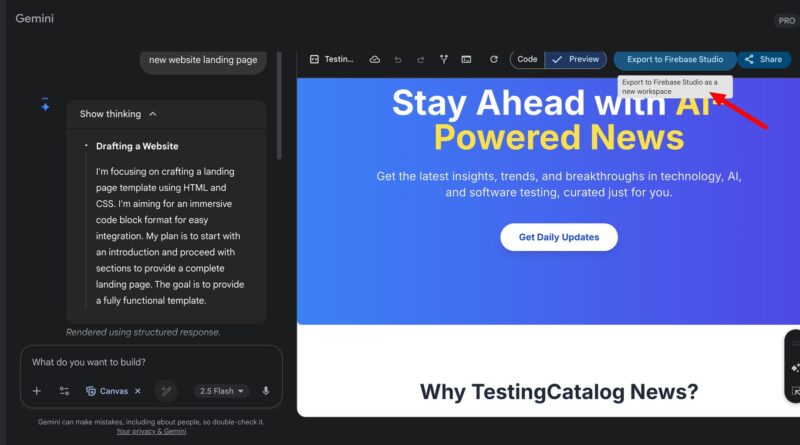Switch to the Code view
800x445 pixels.
click(x=527, y=59)
